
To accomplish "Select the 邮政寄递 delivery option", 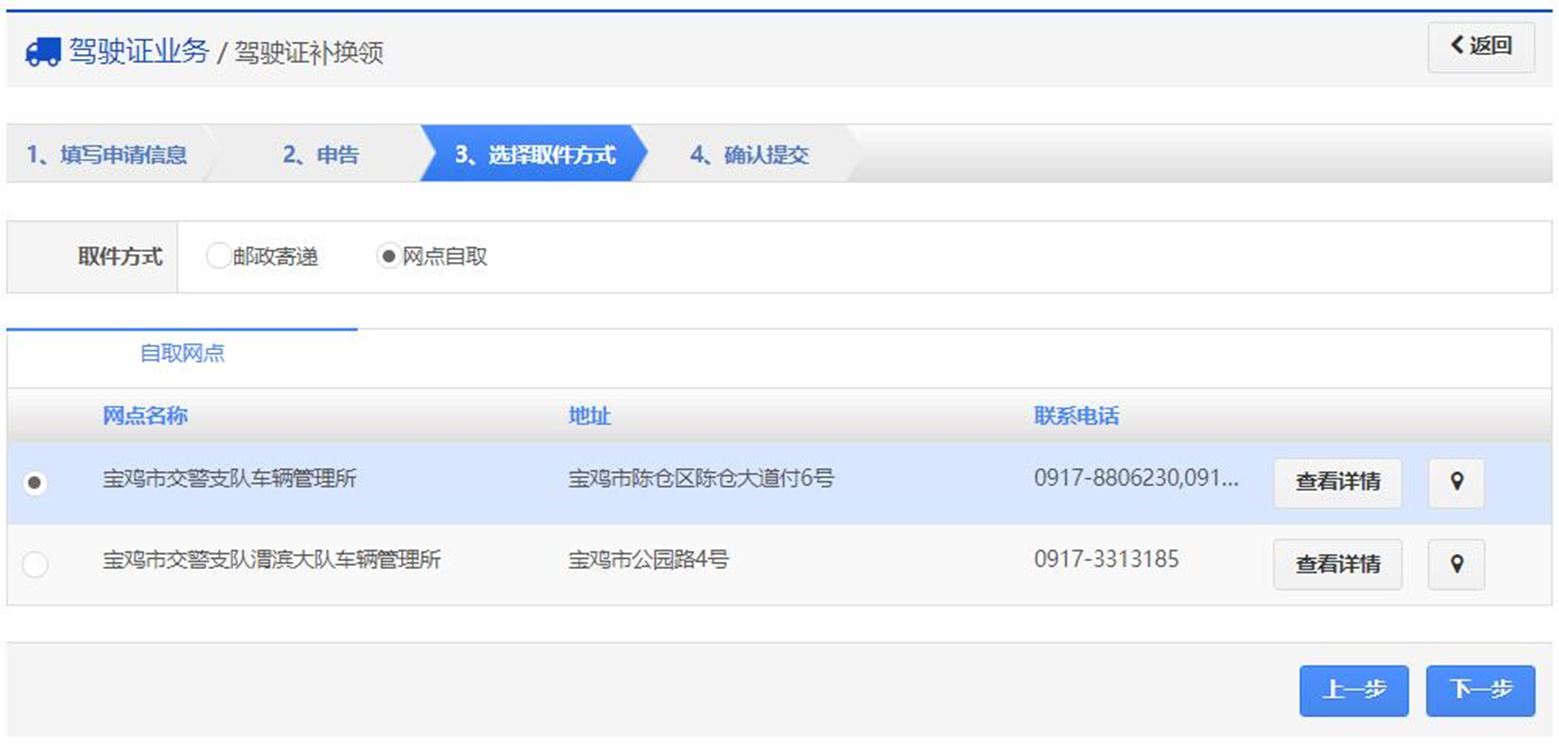I will [x=218, y=257].
